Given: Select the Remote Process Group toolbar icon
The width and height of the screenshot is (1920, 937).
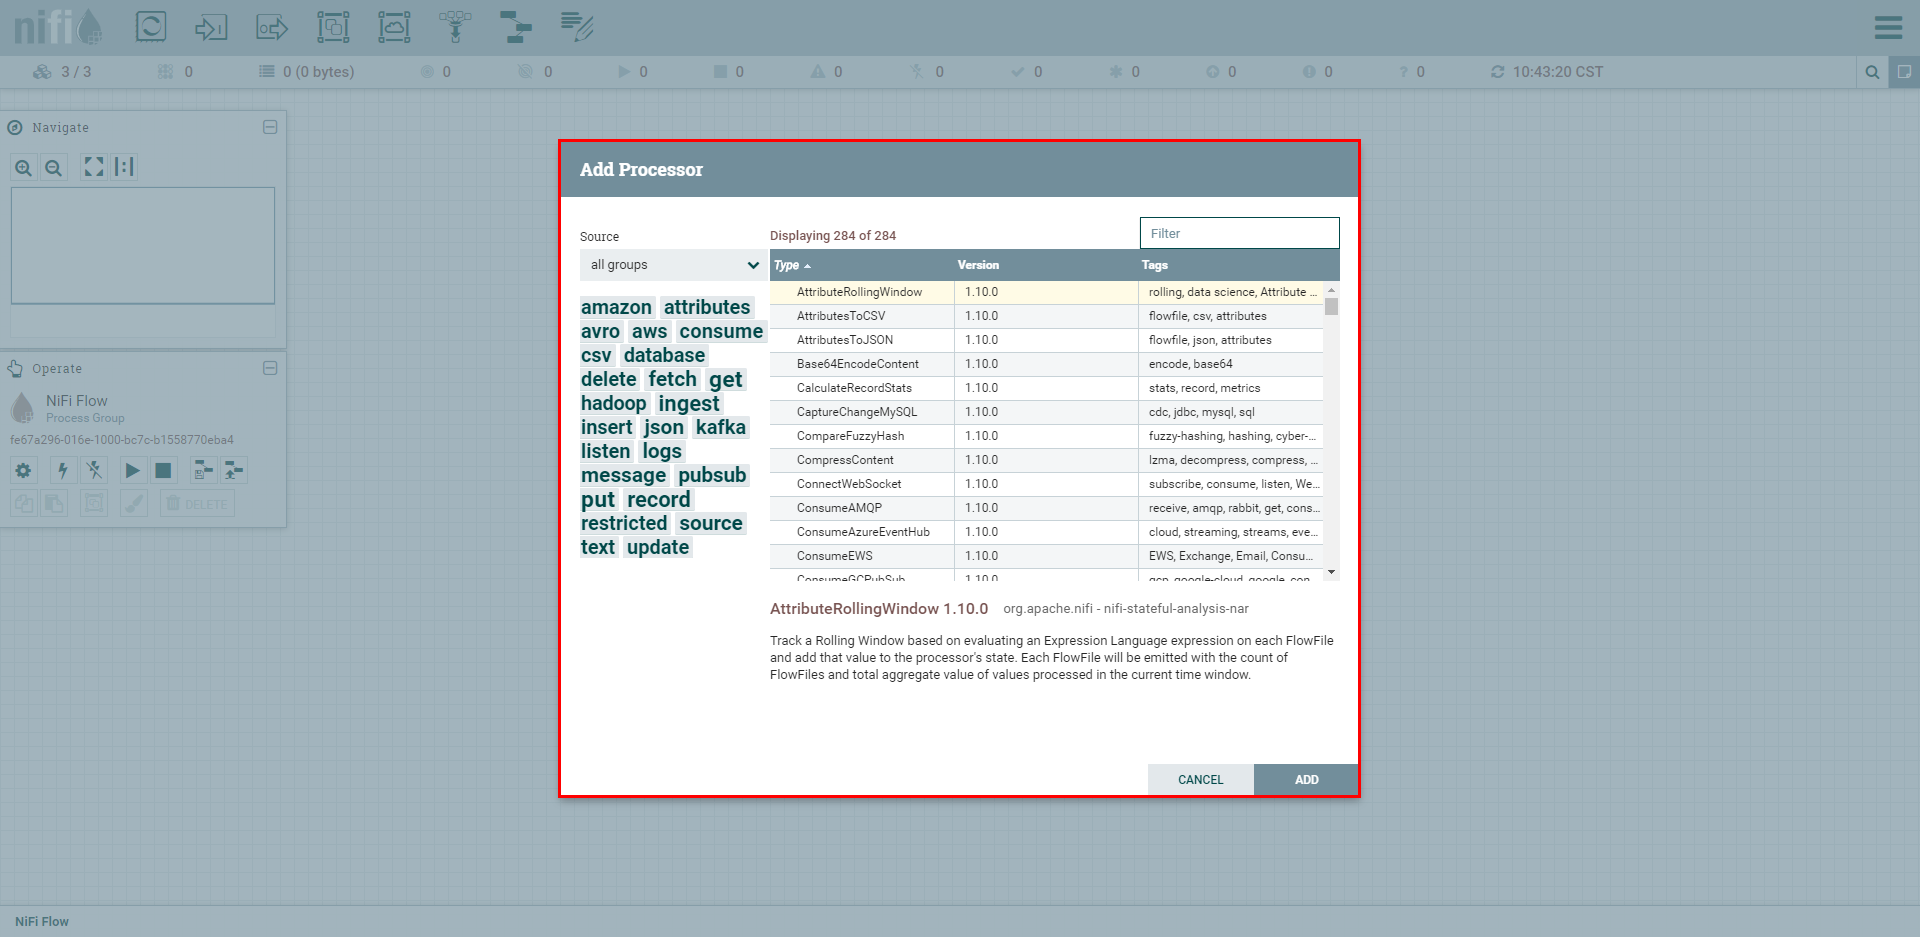Looking at the screenshot, I should [394, 27].
